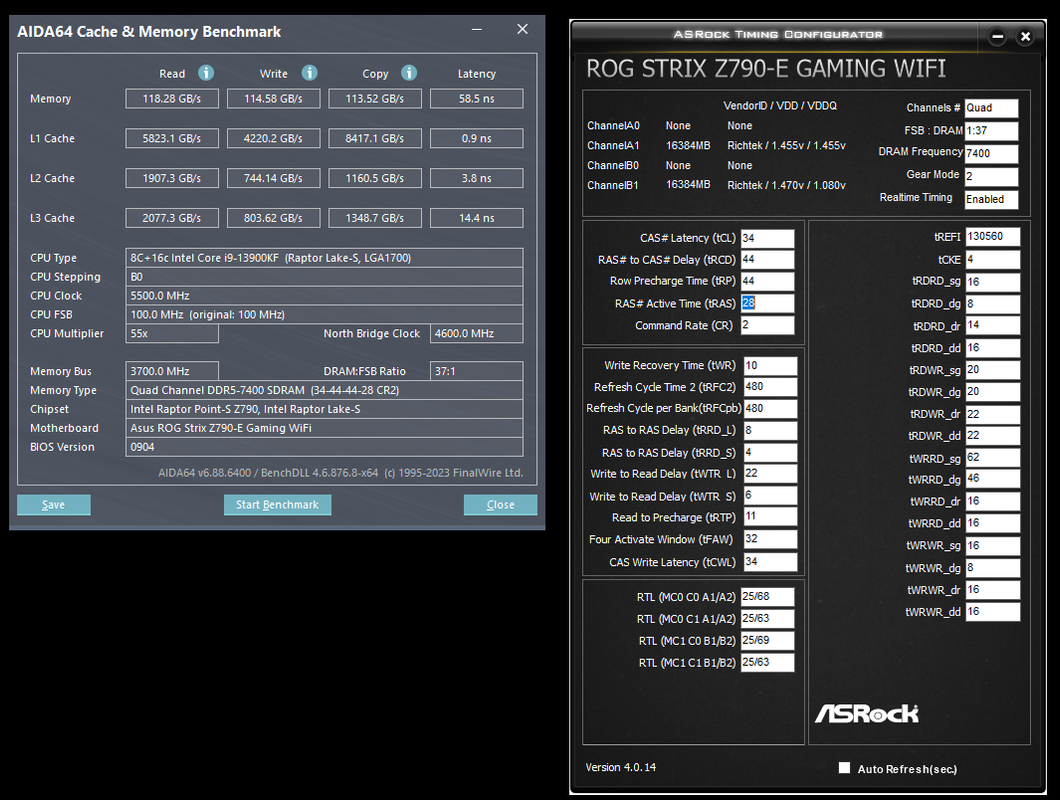
Task: Click the Memory Bus value 3700.0 MHz
Action: pyautogui.click(x=172, y=371)
